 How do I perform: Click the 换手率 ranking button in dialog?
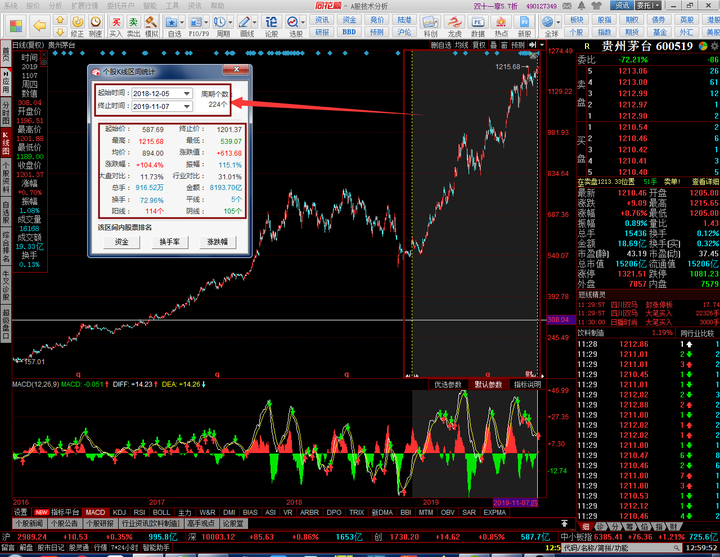click(169, 242)
